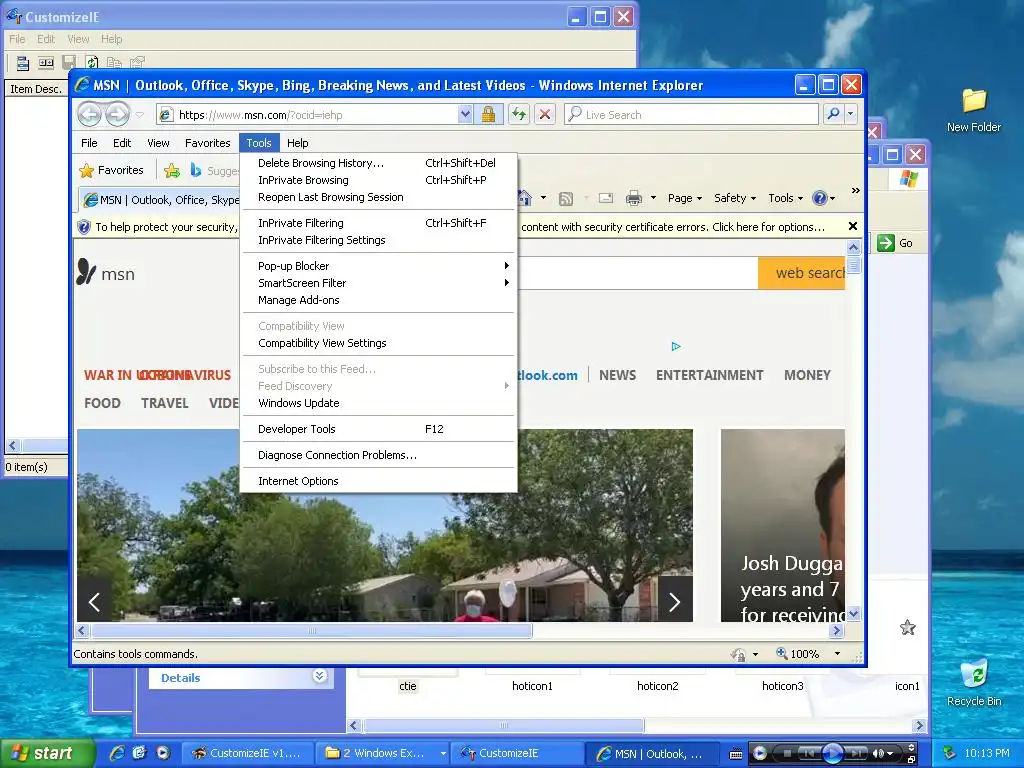Viewport: 1024px width, 768px height.
Task: Click the IE address bar URL field
Action: pos(307,114)
